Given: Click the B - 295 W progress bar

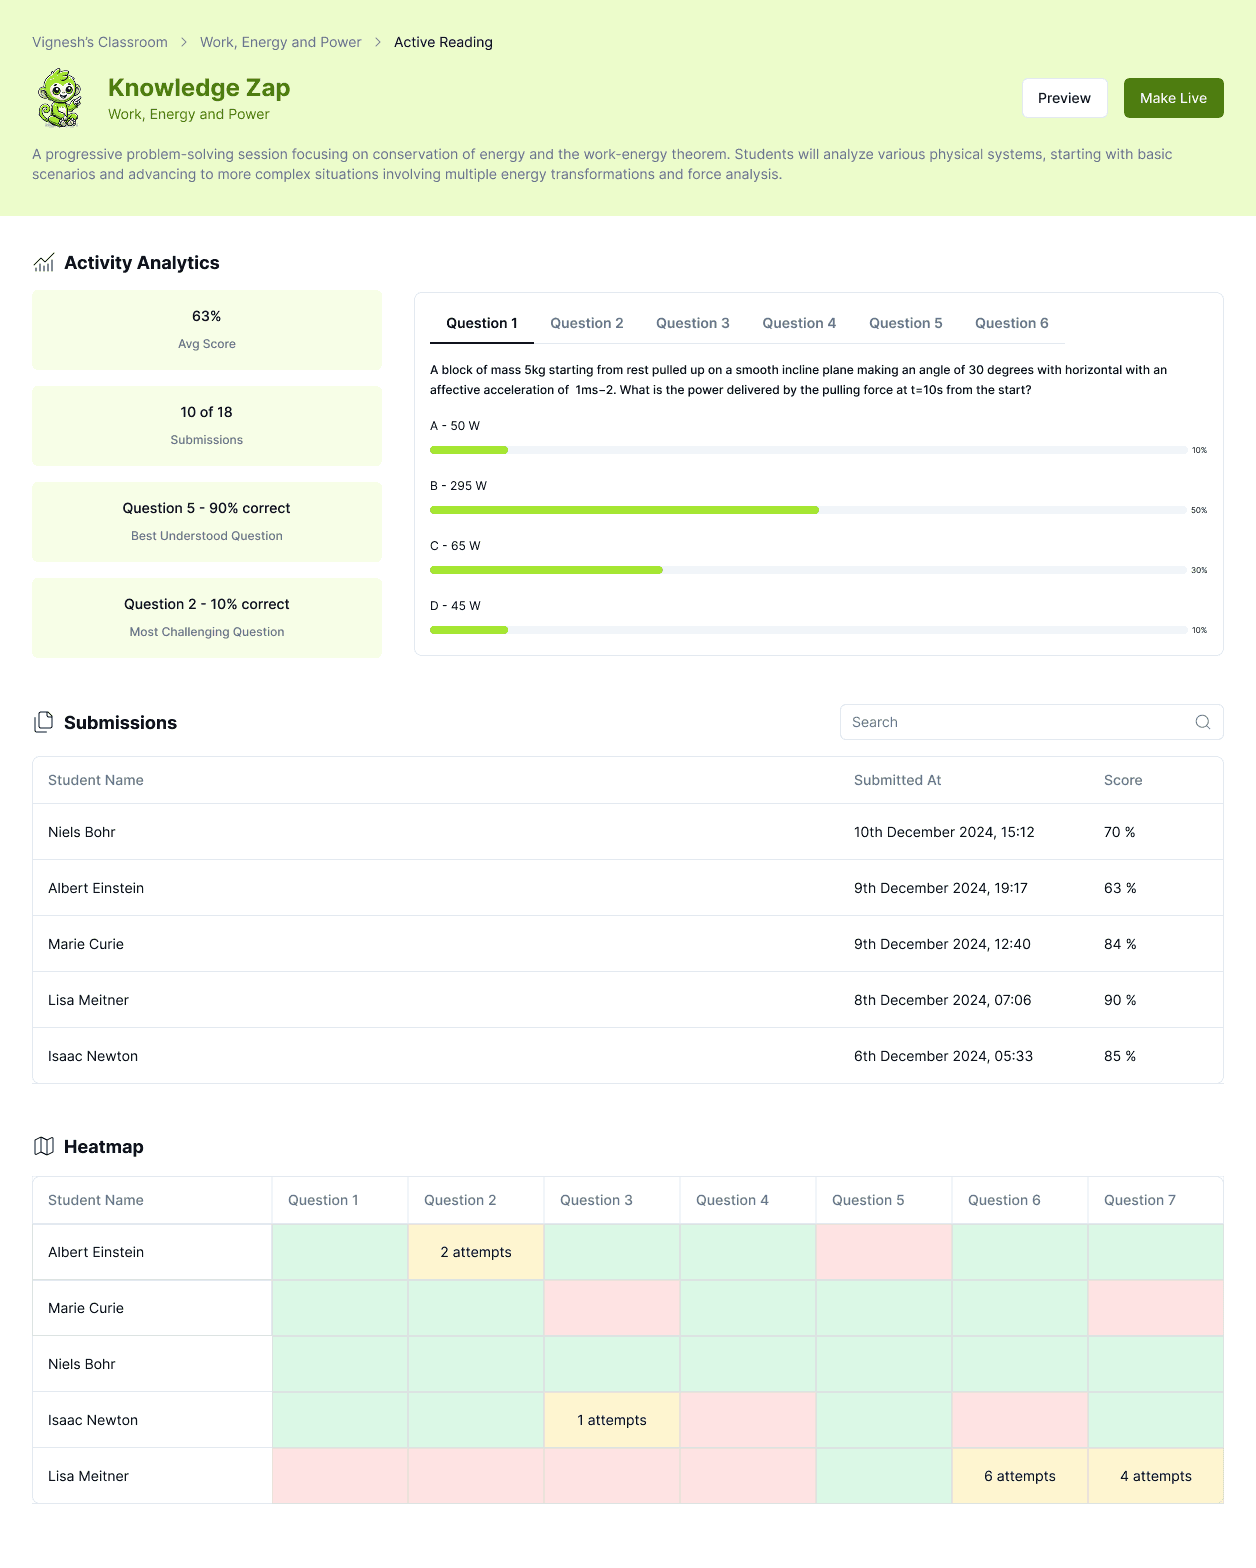Looking at the screenshot, I should point(808,510).
